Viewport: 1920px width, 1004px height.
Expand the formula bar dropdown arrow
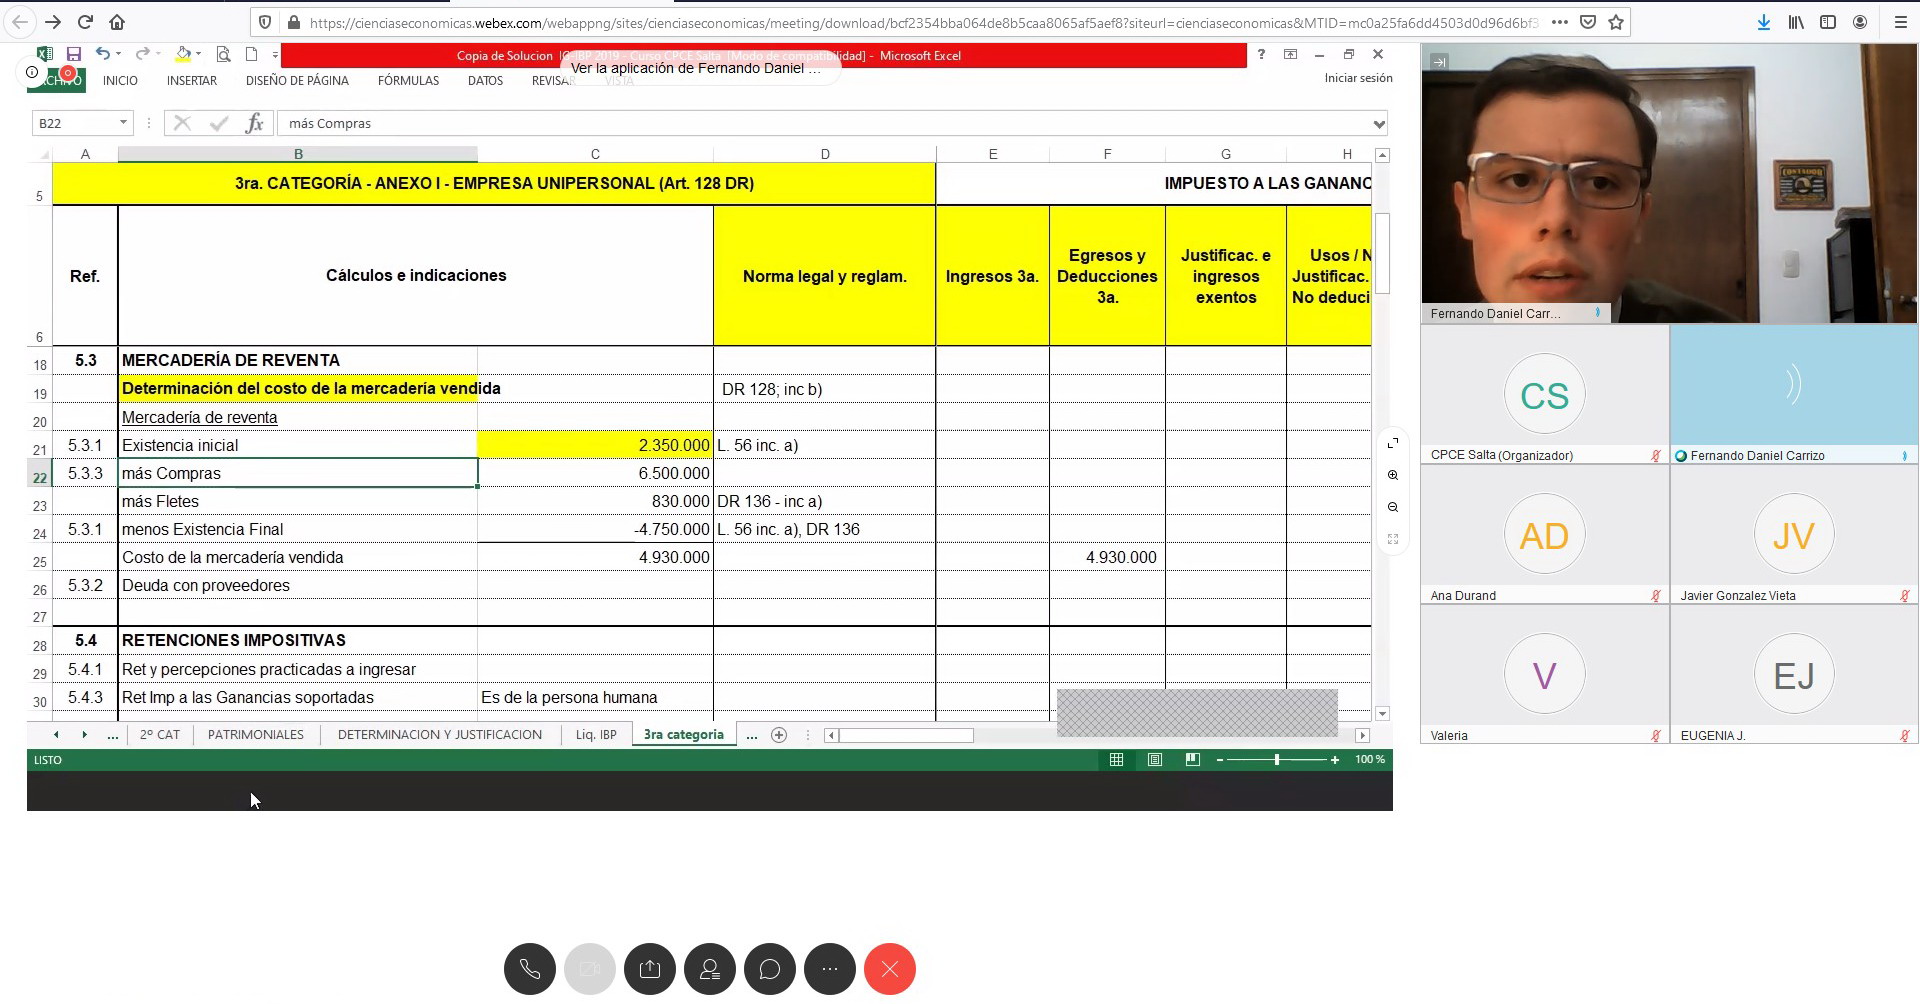coord(1379,124)
